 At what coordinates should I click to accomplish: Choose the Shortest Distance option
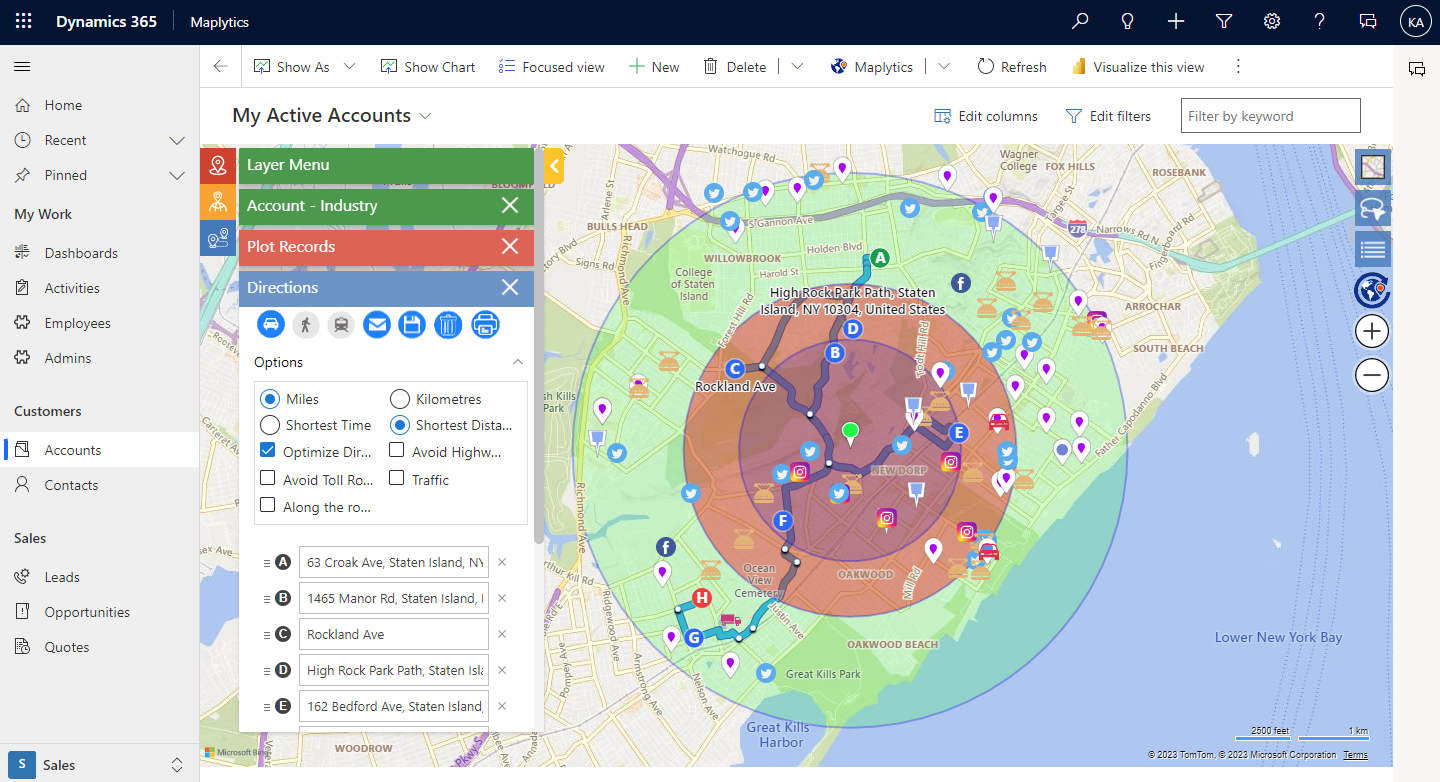[400, 425]
